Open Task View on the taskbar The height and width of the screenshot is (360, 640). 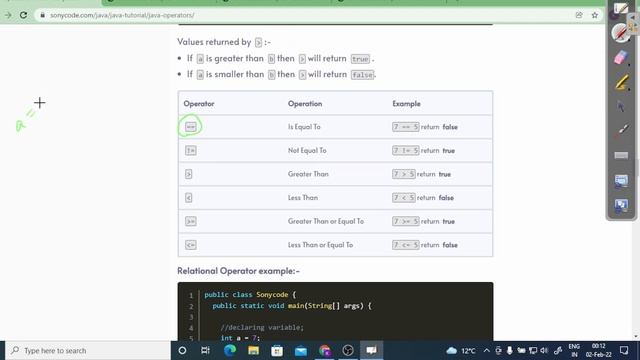pyautogui.click(x=205, y=350)
